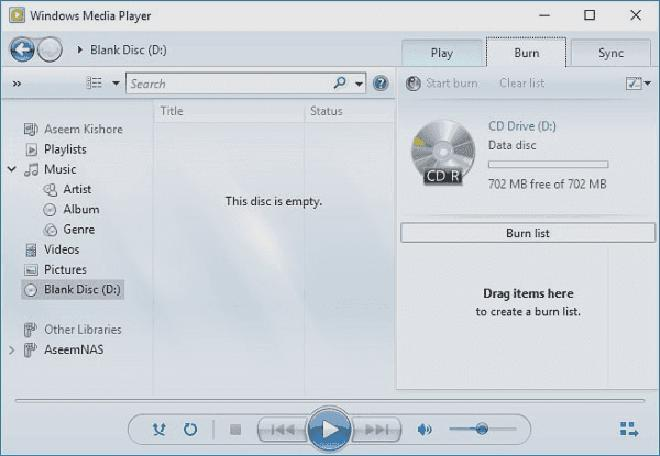Switch to Now Playing view
This screenshot has height=456, width=660.
(629, 429)
